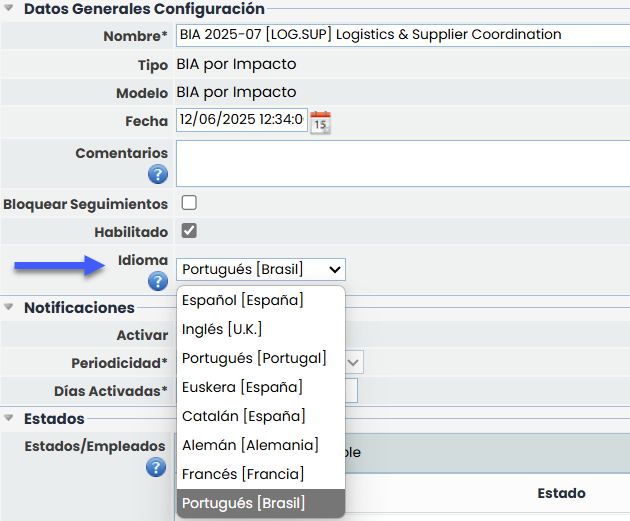This screenshot has width=630, height=521.
Task: Collapse the Idioma dropdown showing Portugués [Brasil]
Action: 260,269
